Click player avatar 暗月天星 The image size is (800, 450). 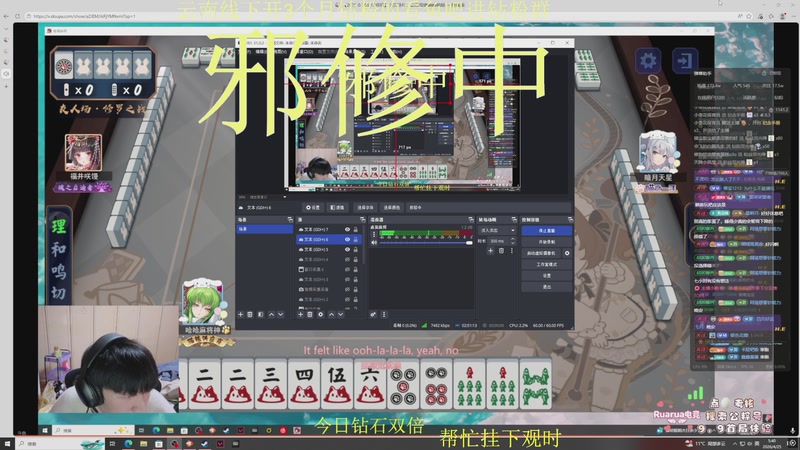coord(658,152)
